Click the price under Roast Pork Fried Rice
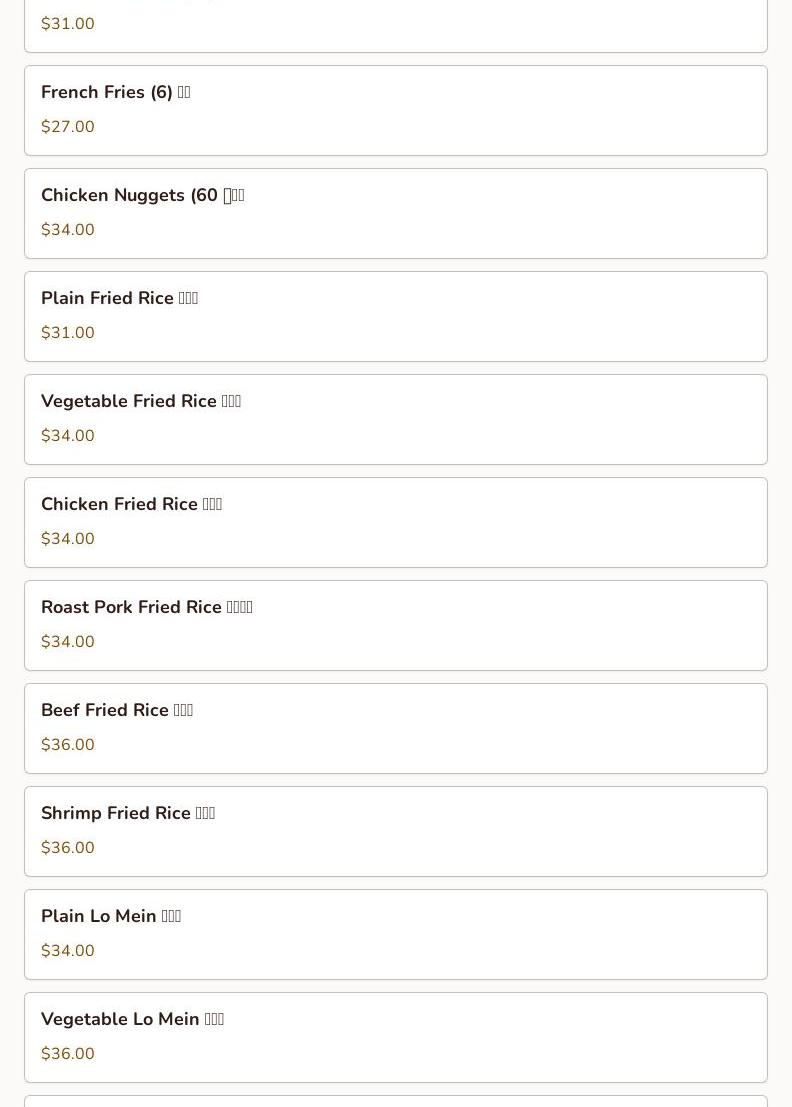Viewport: 792px width, 1107px height. (68, 642)
